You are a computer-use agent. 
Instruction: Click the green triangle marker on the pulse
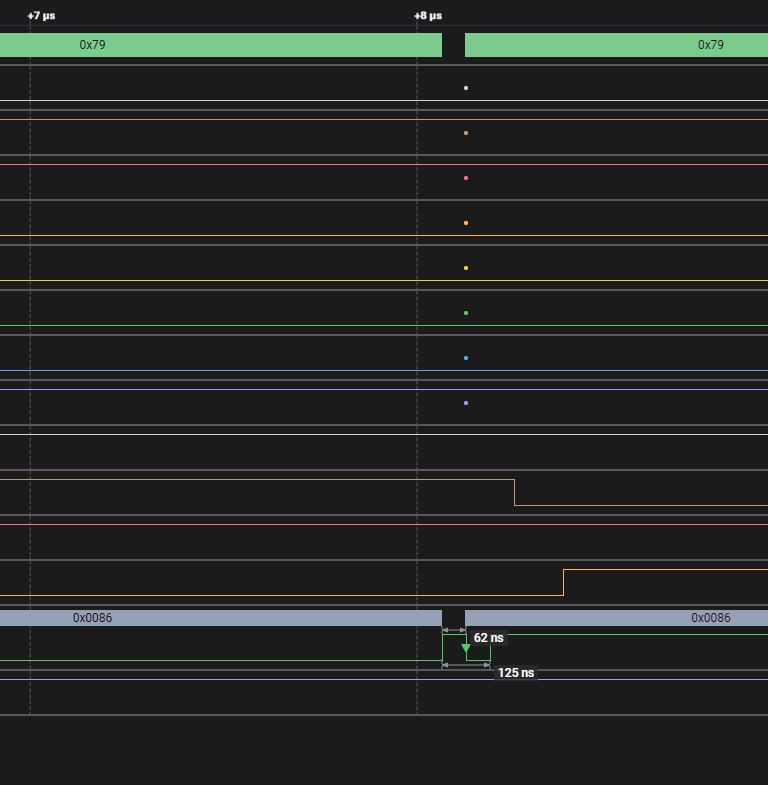(466, 649)
